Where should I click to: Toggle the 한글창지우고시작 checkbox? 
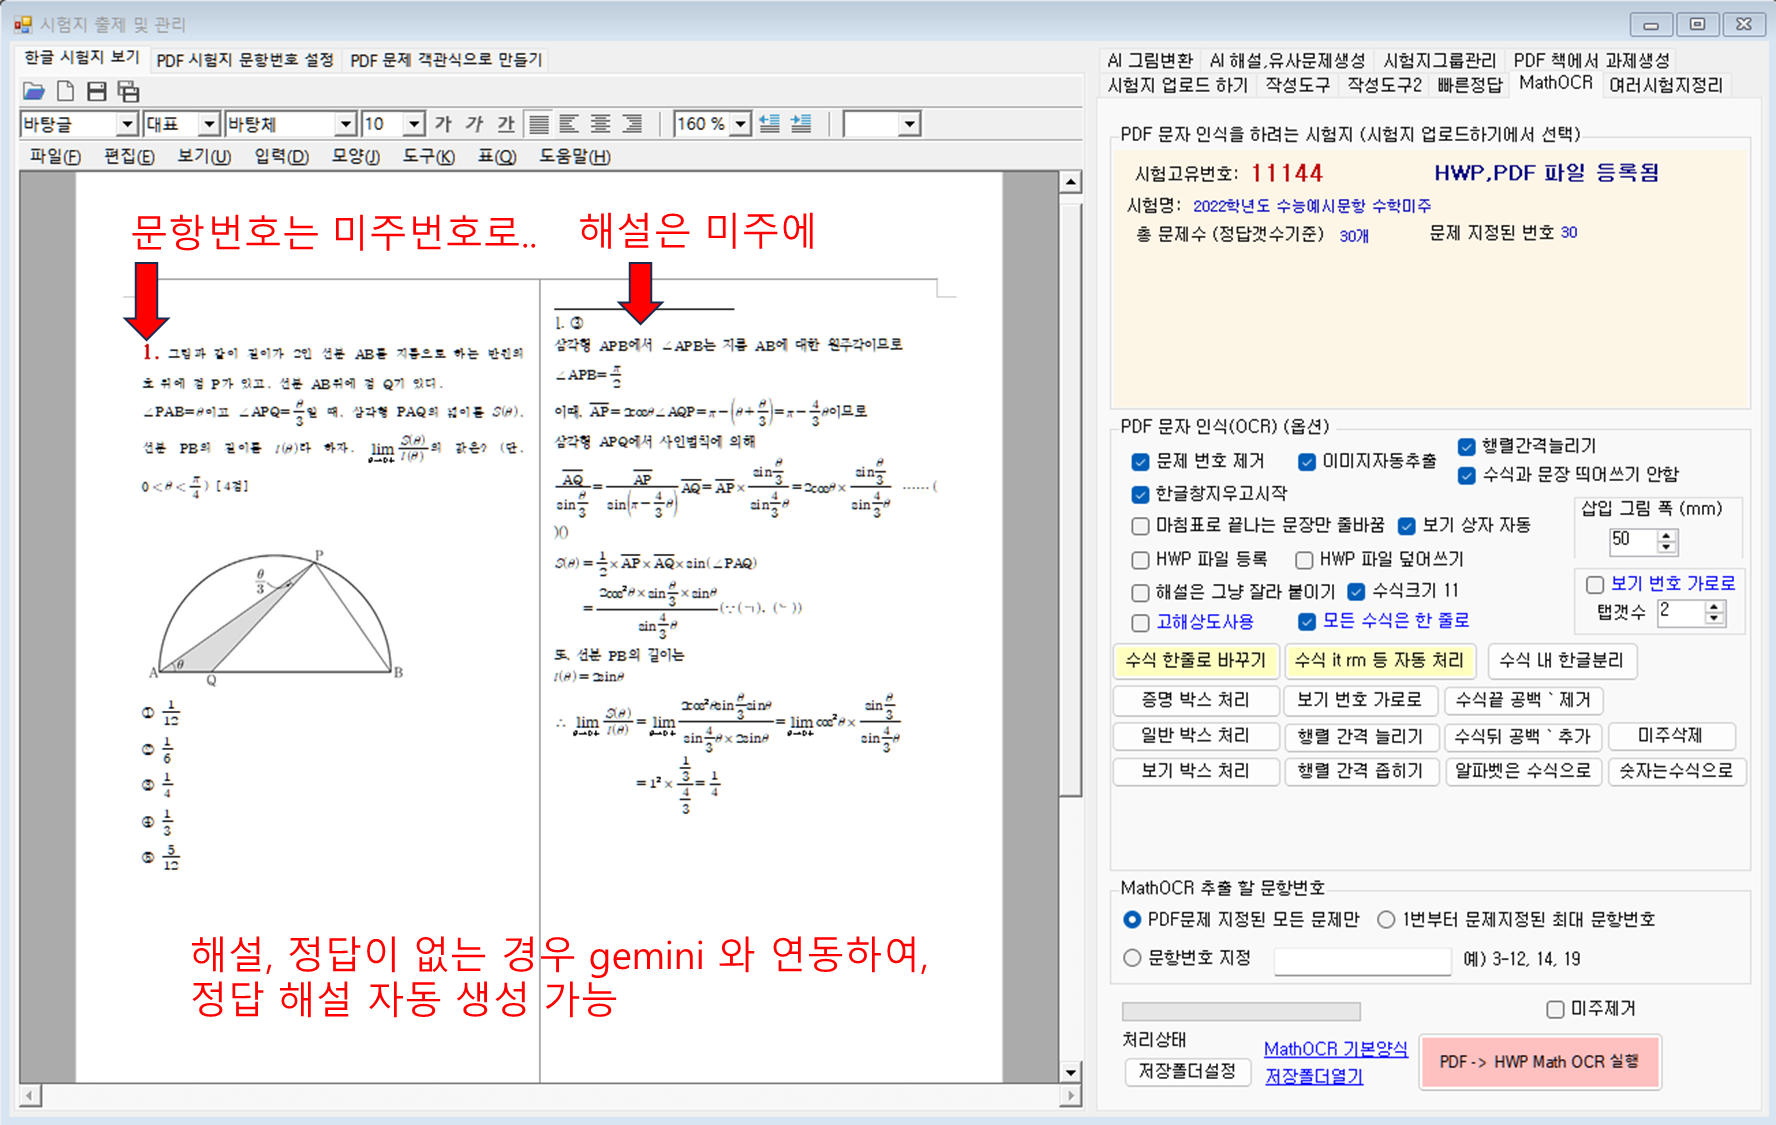click(1140, 494)
